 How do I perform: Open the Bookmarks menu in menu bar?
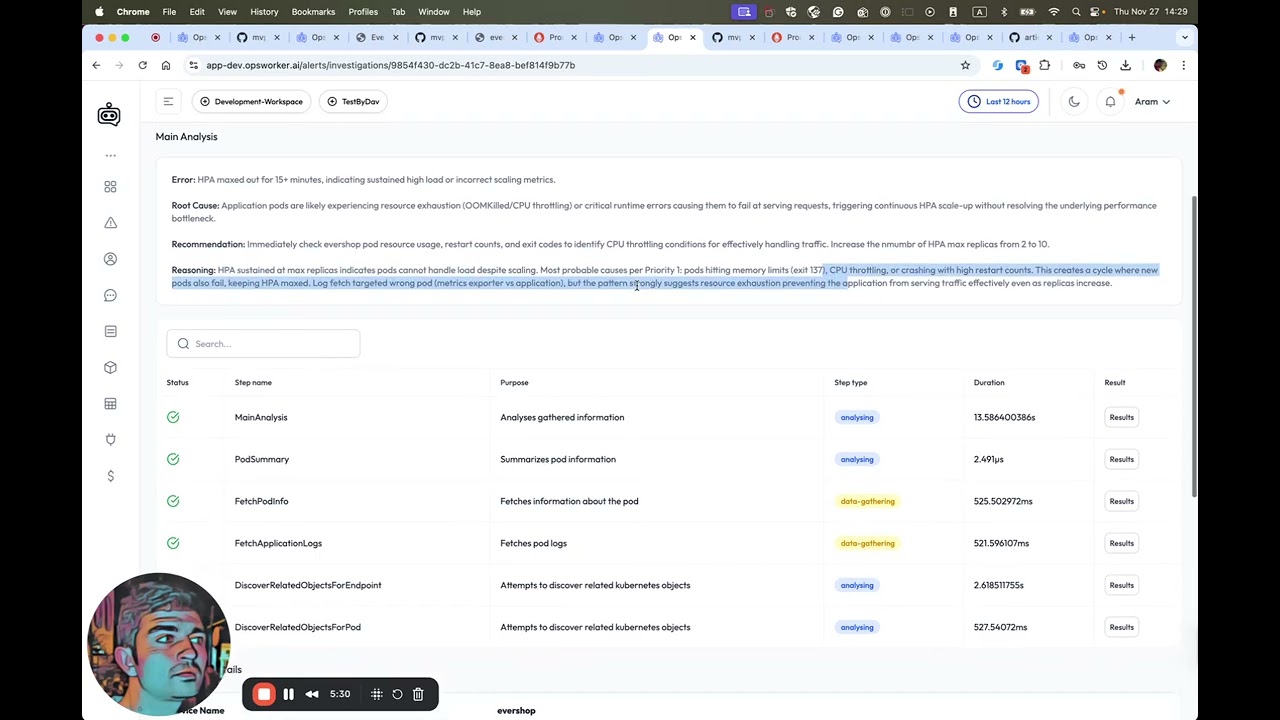coord(313,12)
